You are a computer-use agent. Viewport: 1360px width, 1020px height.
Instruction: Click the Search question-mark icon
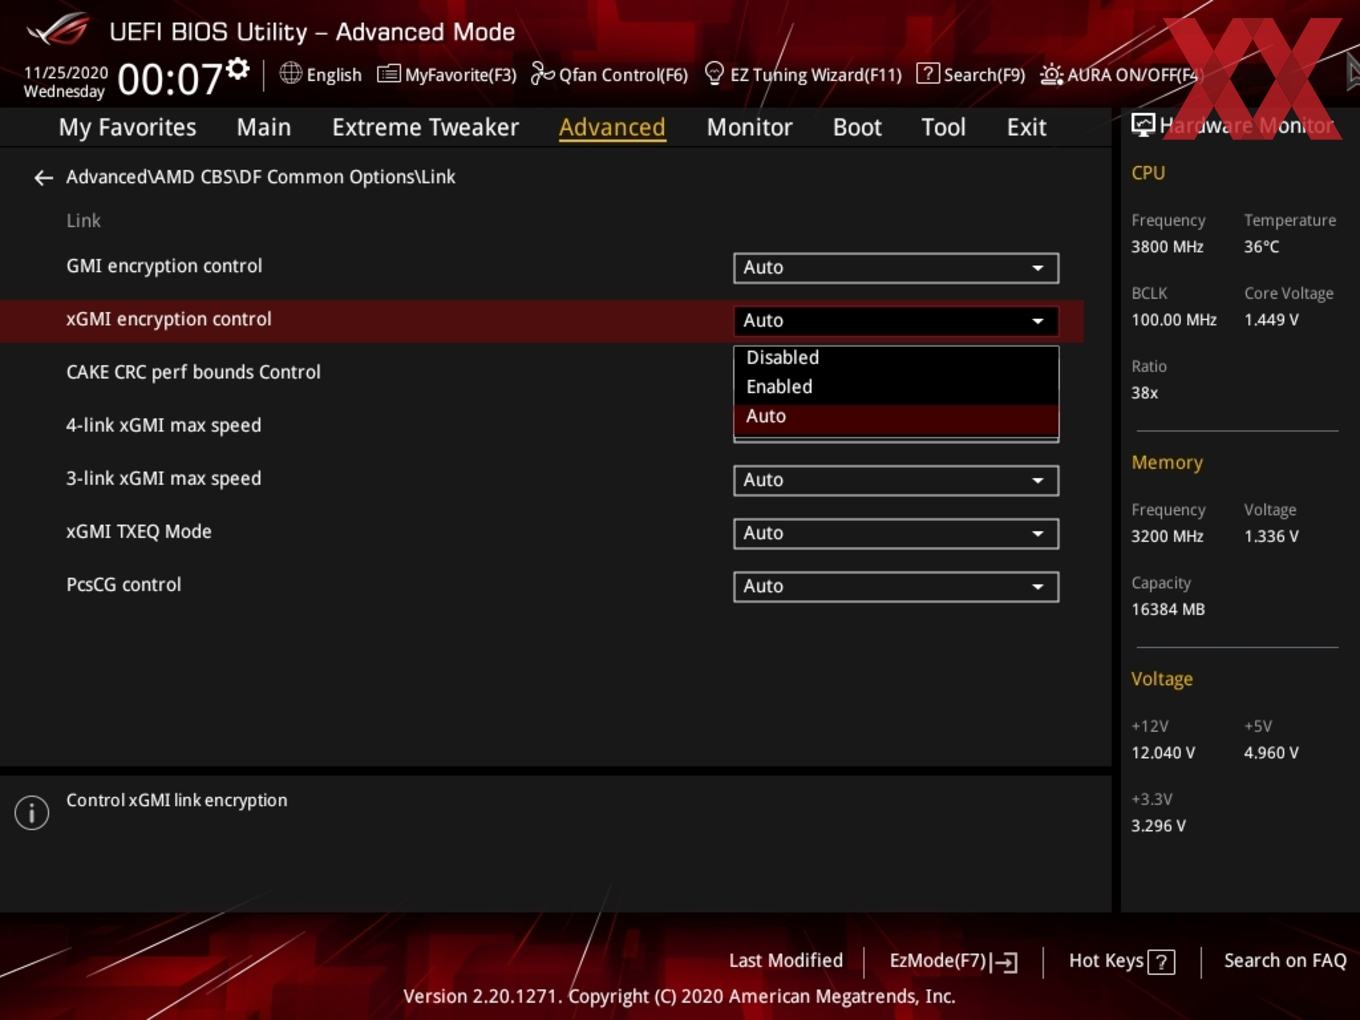(927, 73)
